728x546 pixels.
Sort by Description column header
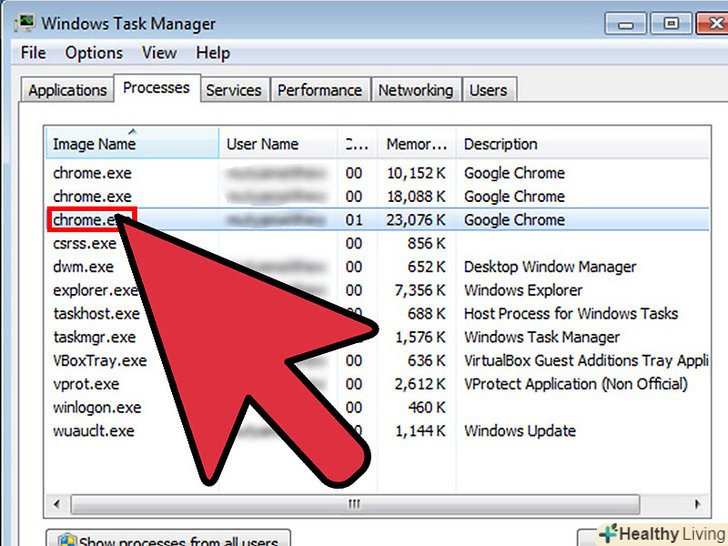click(x=582, y=143)
